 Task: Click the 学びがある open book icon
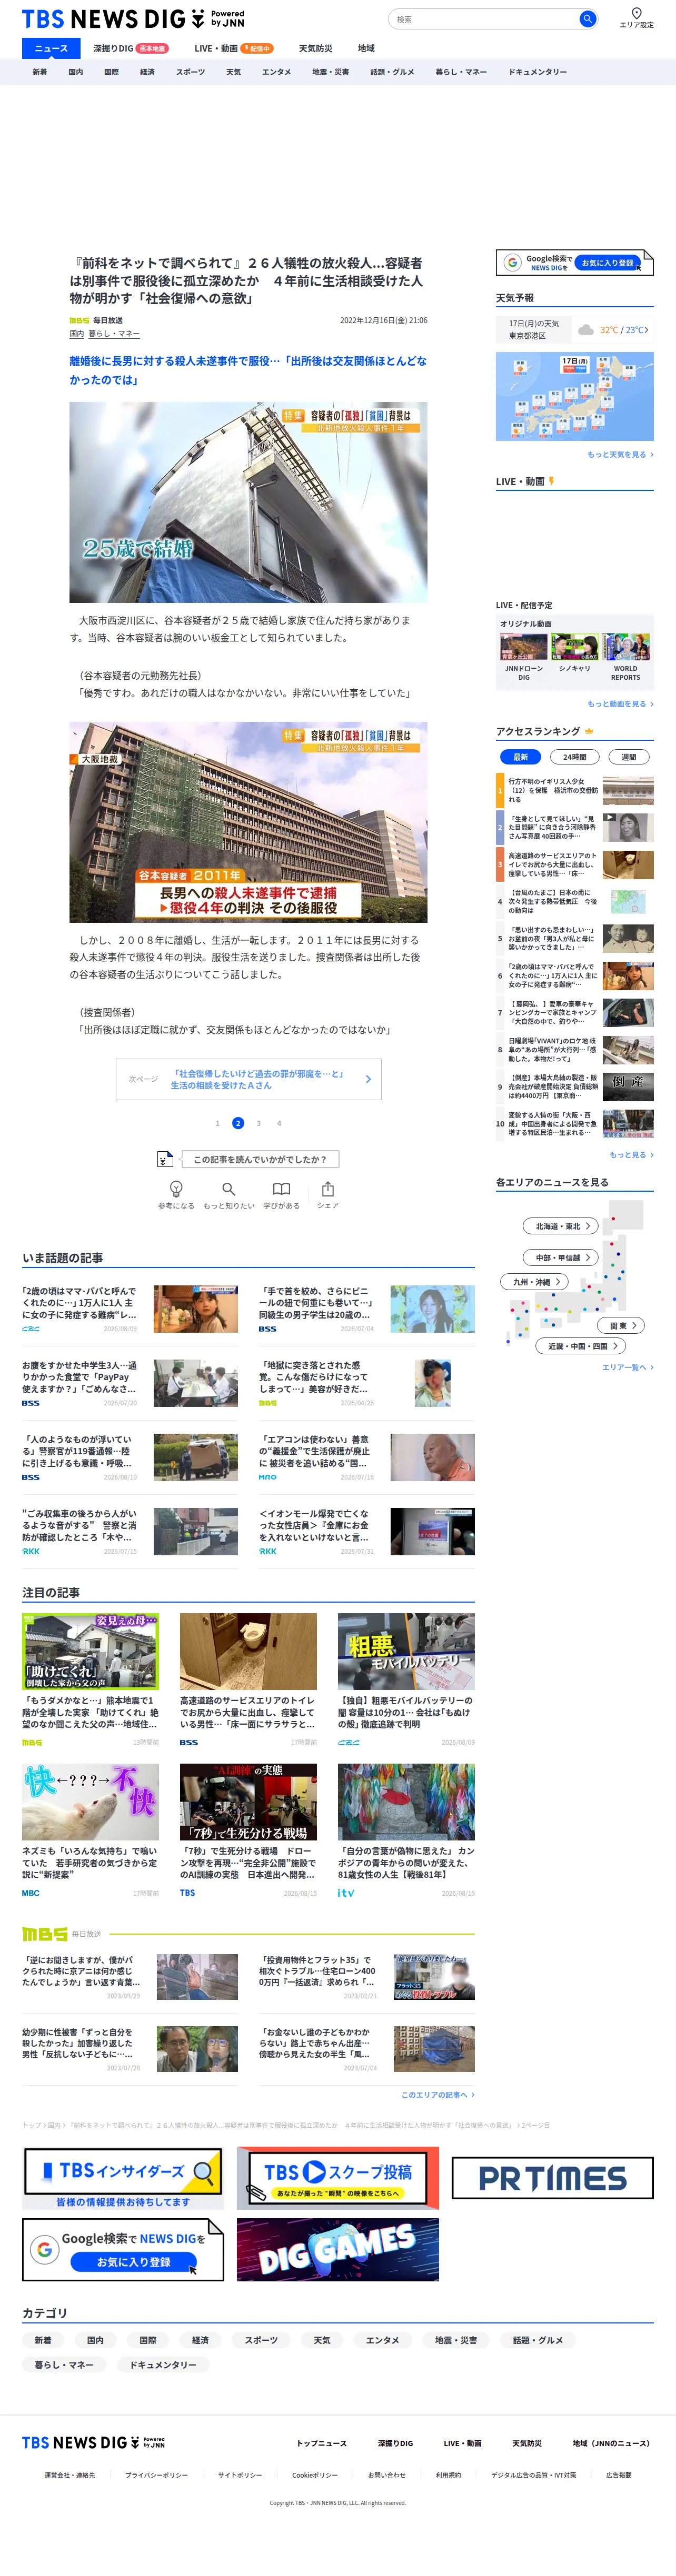[x=282, y=1188]
